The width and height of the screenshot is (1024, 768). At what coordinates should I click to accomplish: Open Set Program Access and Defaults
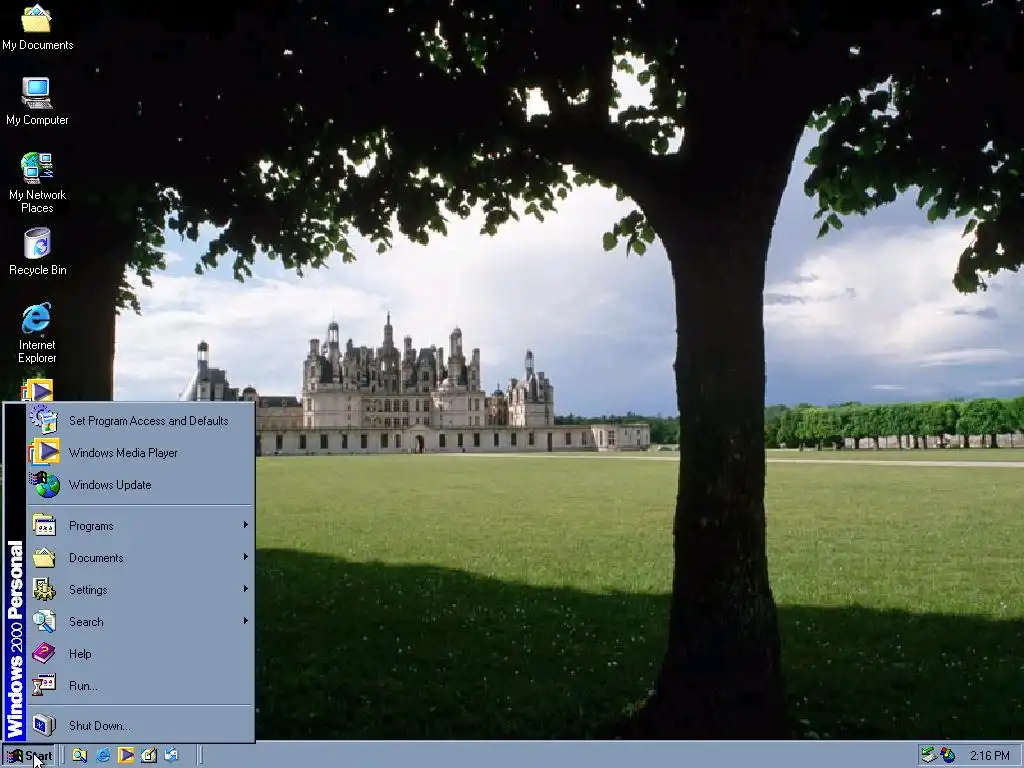(140, 421)
